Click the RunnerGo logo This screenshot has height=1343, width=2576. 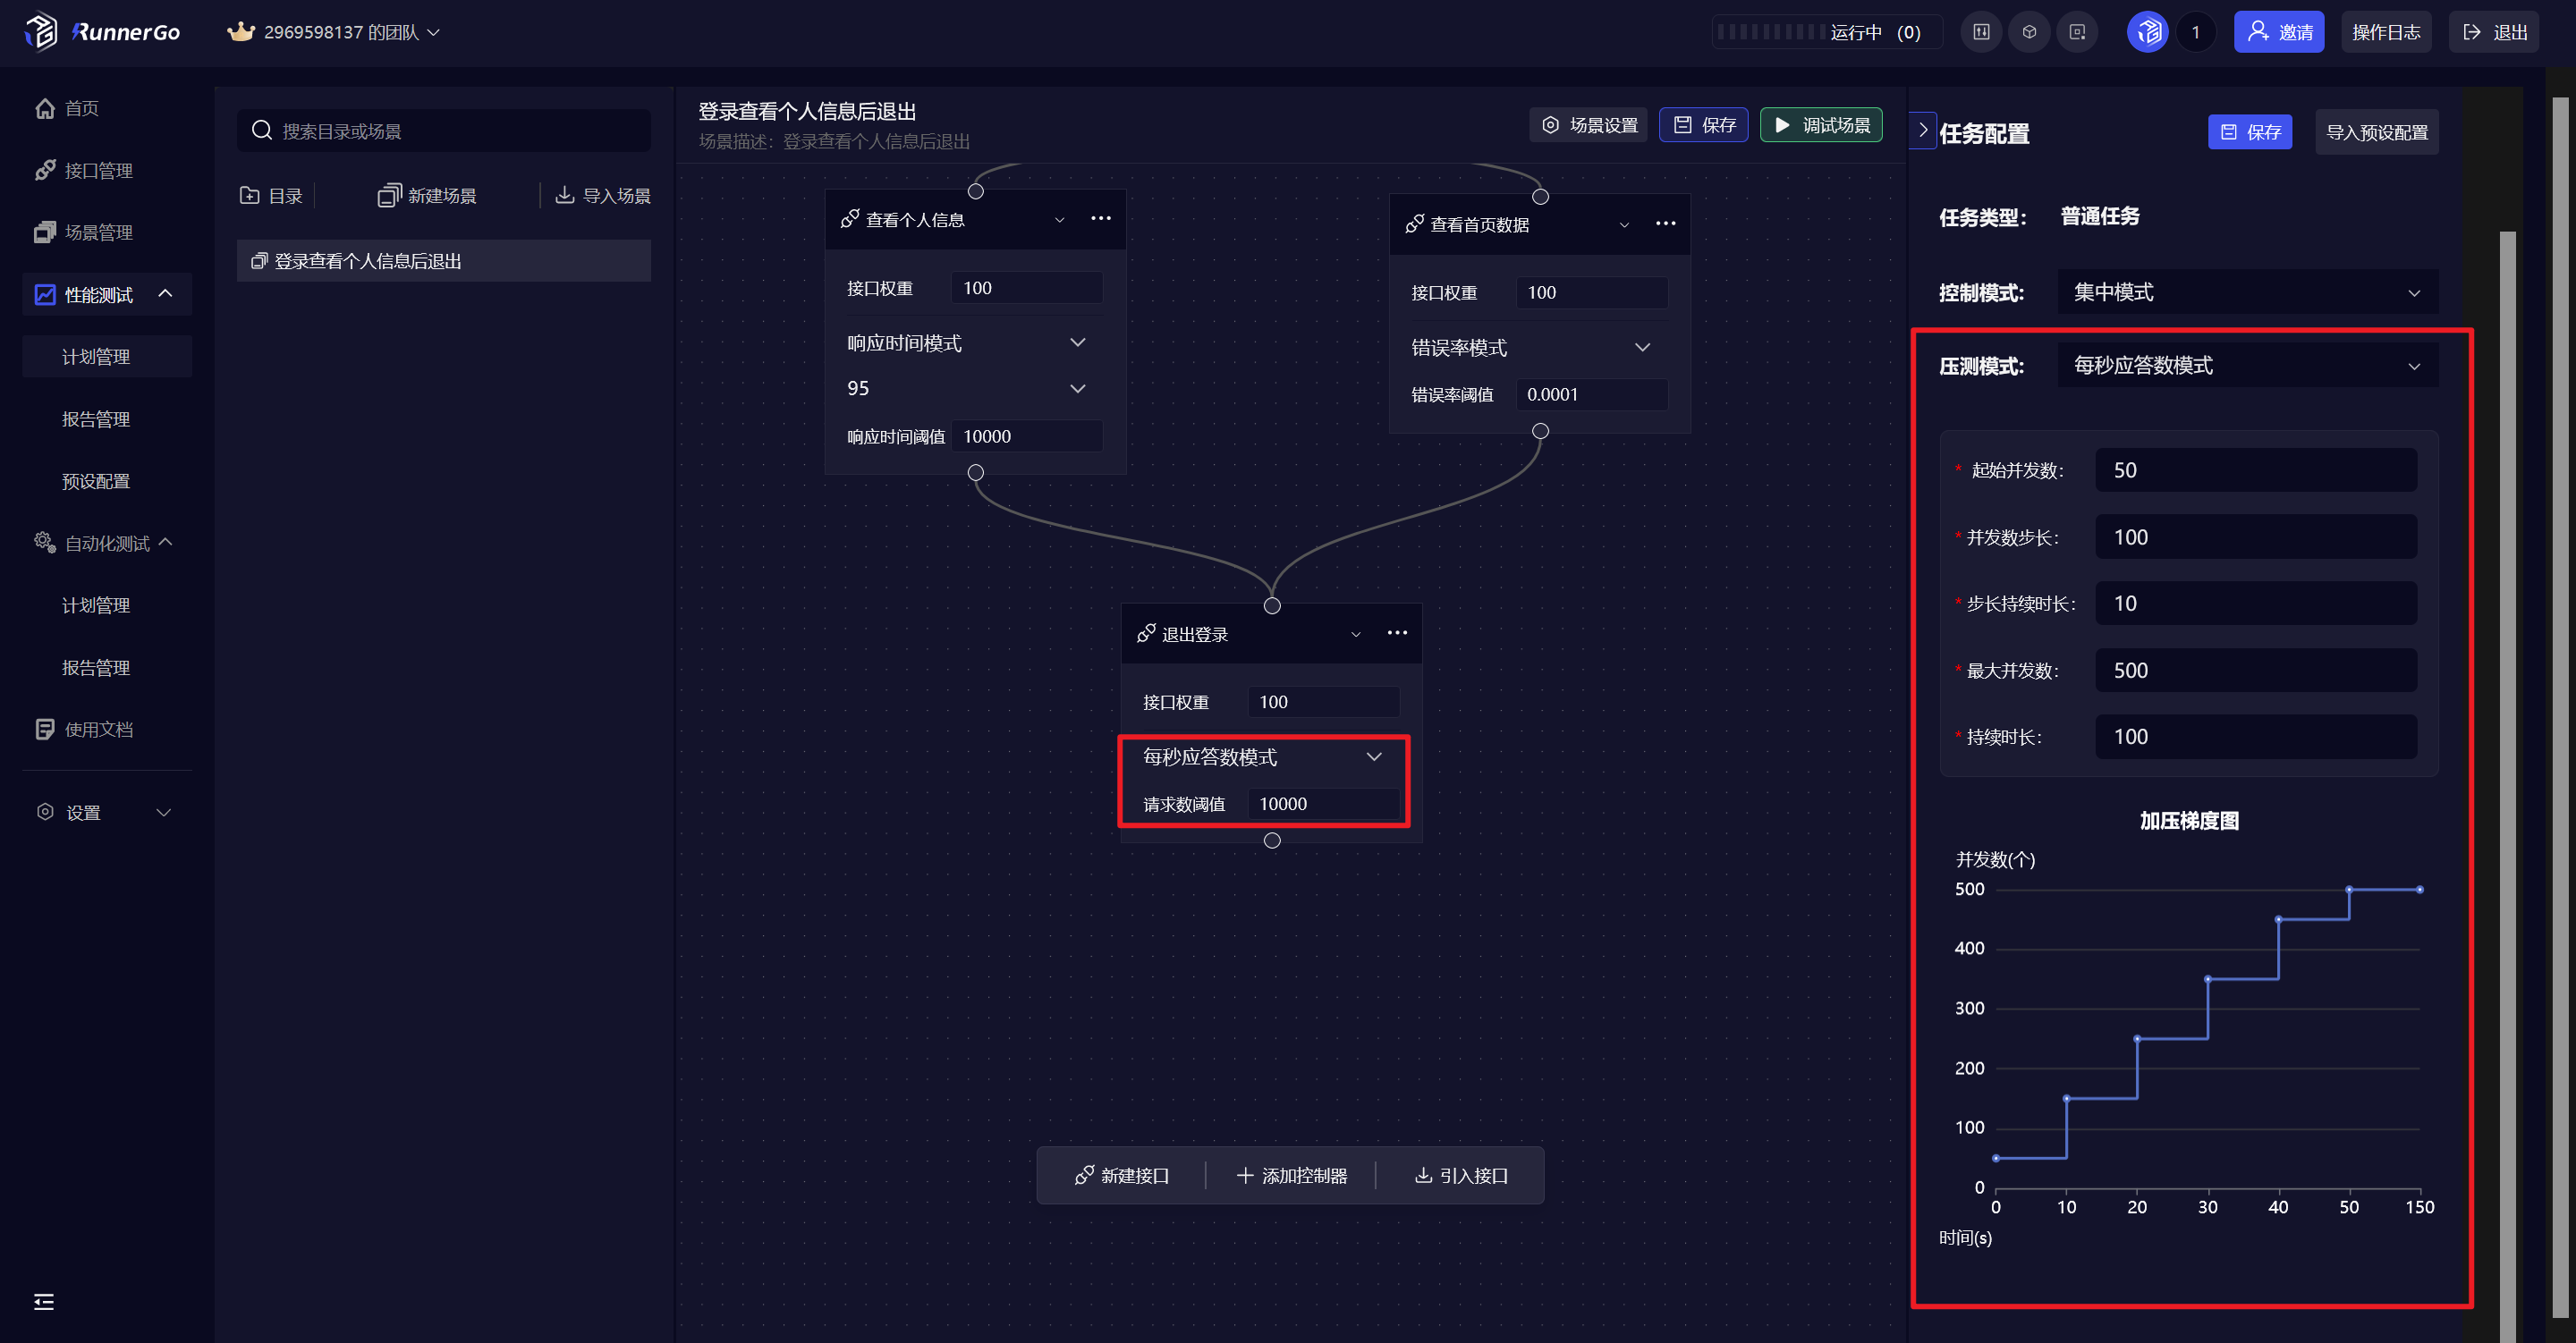coord(102,32)
